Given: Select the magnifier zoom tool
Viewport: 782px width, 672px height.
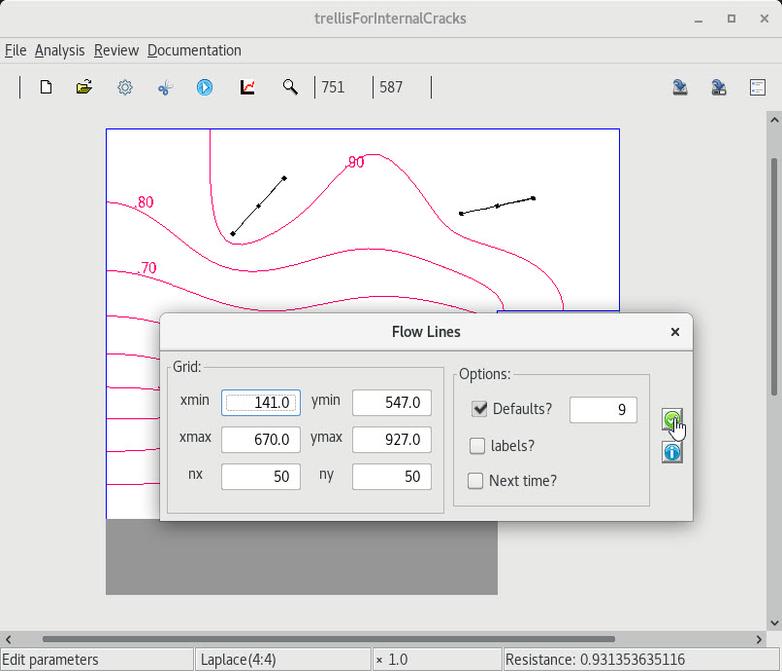Looking at the screenshot, I should 290,88.
